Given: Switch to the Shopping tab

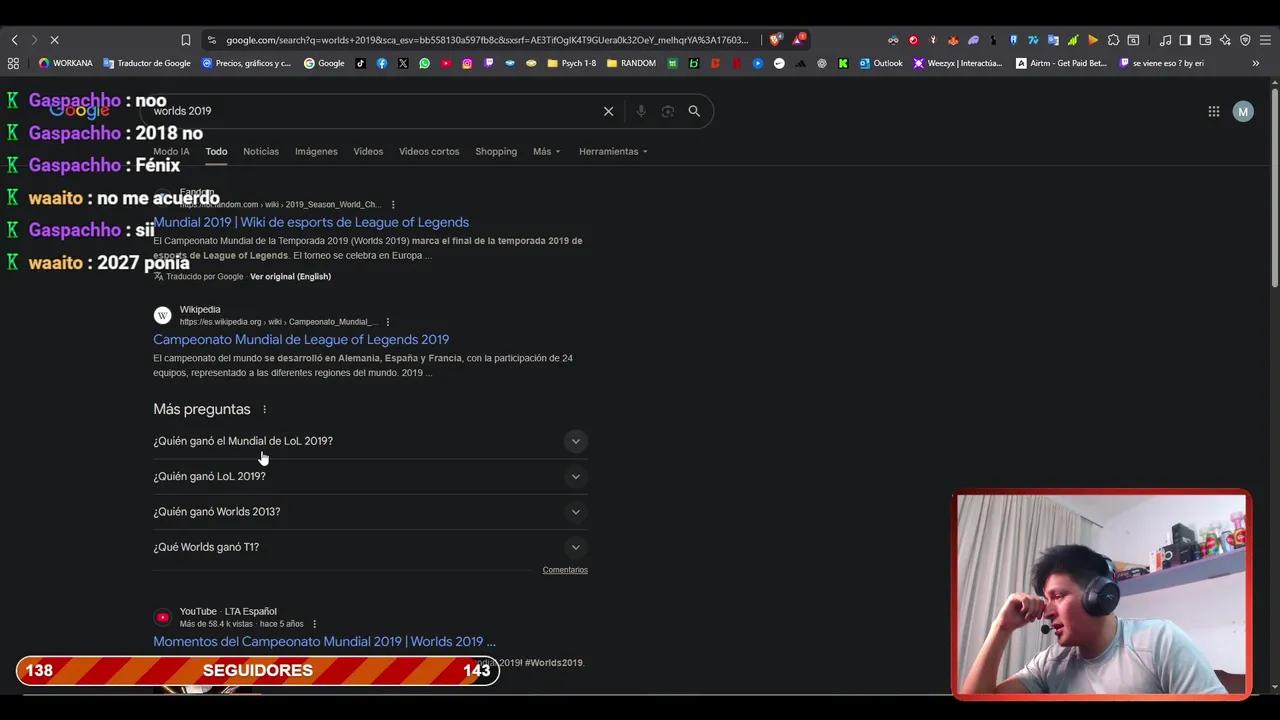Looking at the screenshot, I should click(x=496, y=152).
